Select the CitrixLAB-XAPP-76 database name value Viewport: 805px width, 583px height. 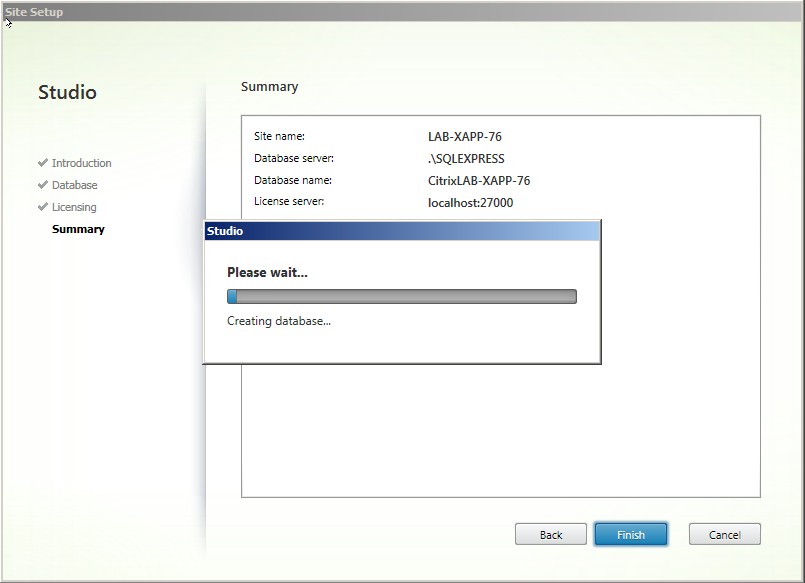(479, 181)
